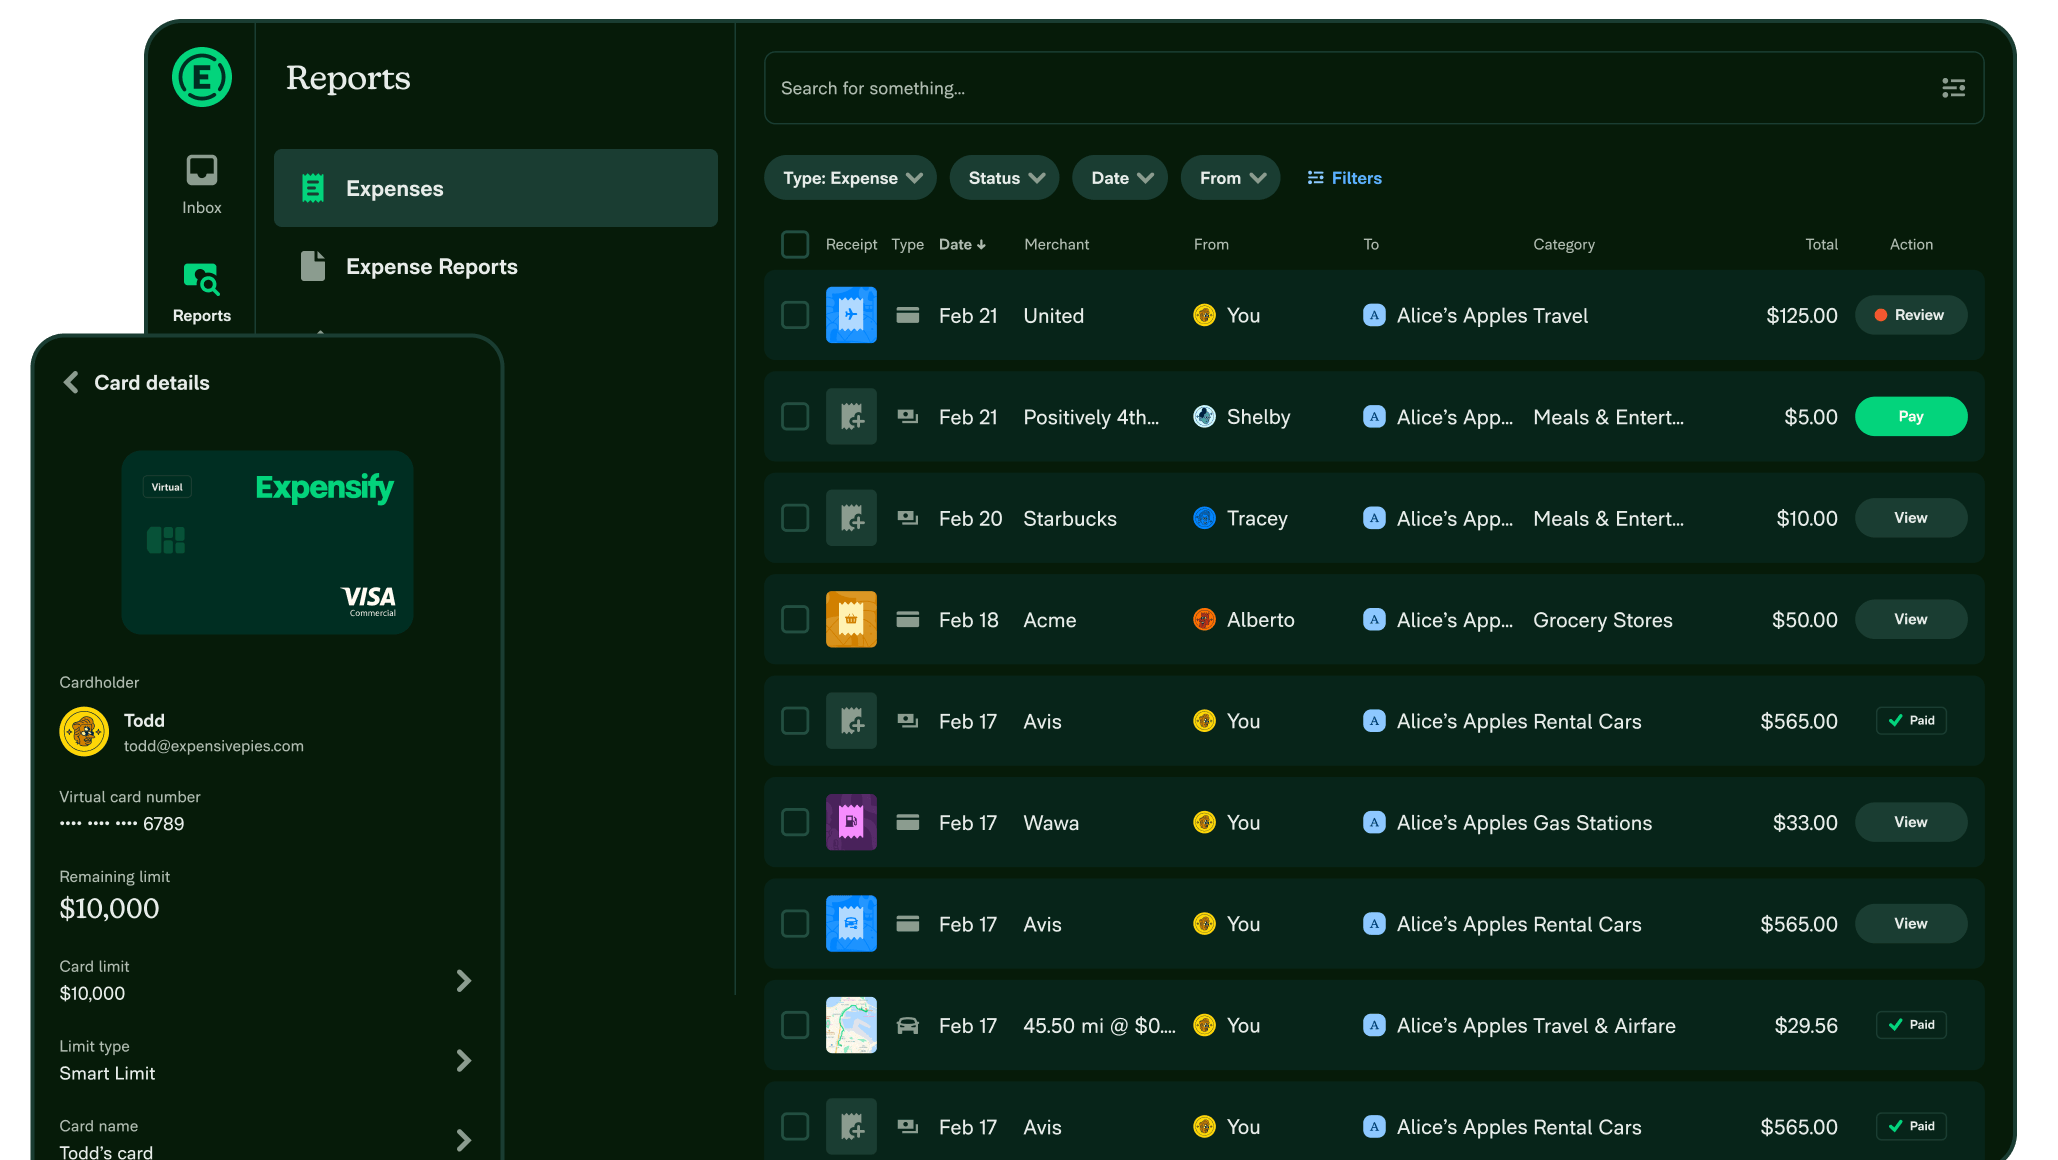Toggle the select-all checkbox in header
This screenshot has height=1160, width=2058.
tap(795, 244)
